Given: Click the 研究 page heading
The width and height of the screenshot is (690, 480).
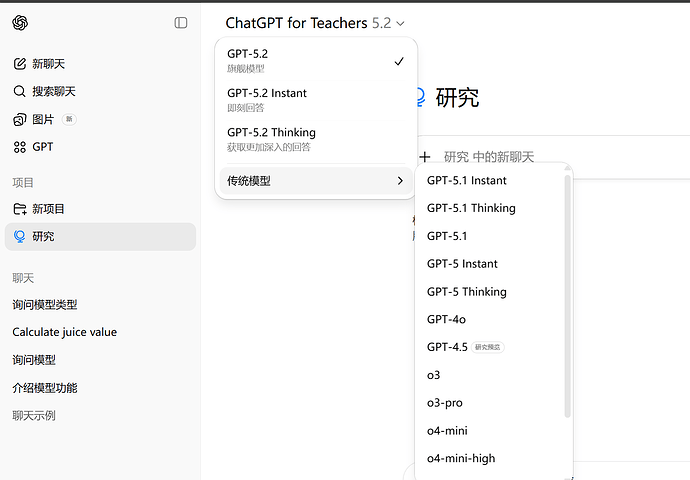Looking at the screenshot, I should point(457,97).
